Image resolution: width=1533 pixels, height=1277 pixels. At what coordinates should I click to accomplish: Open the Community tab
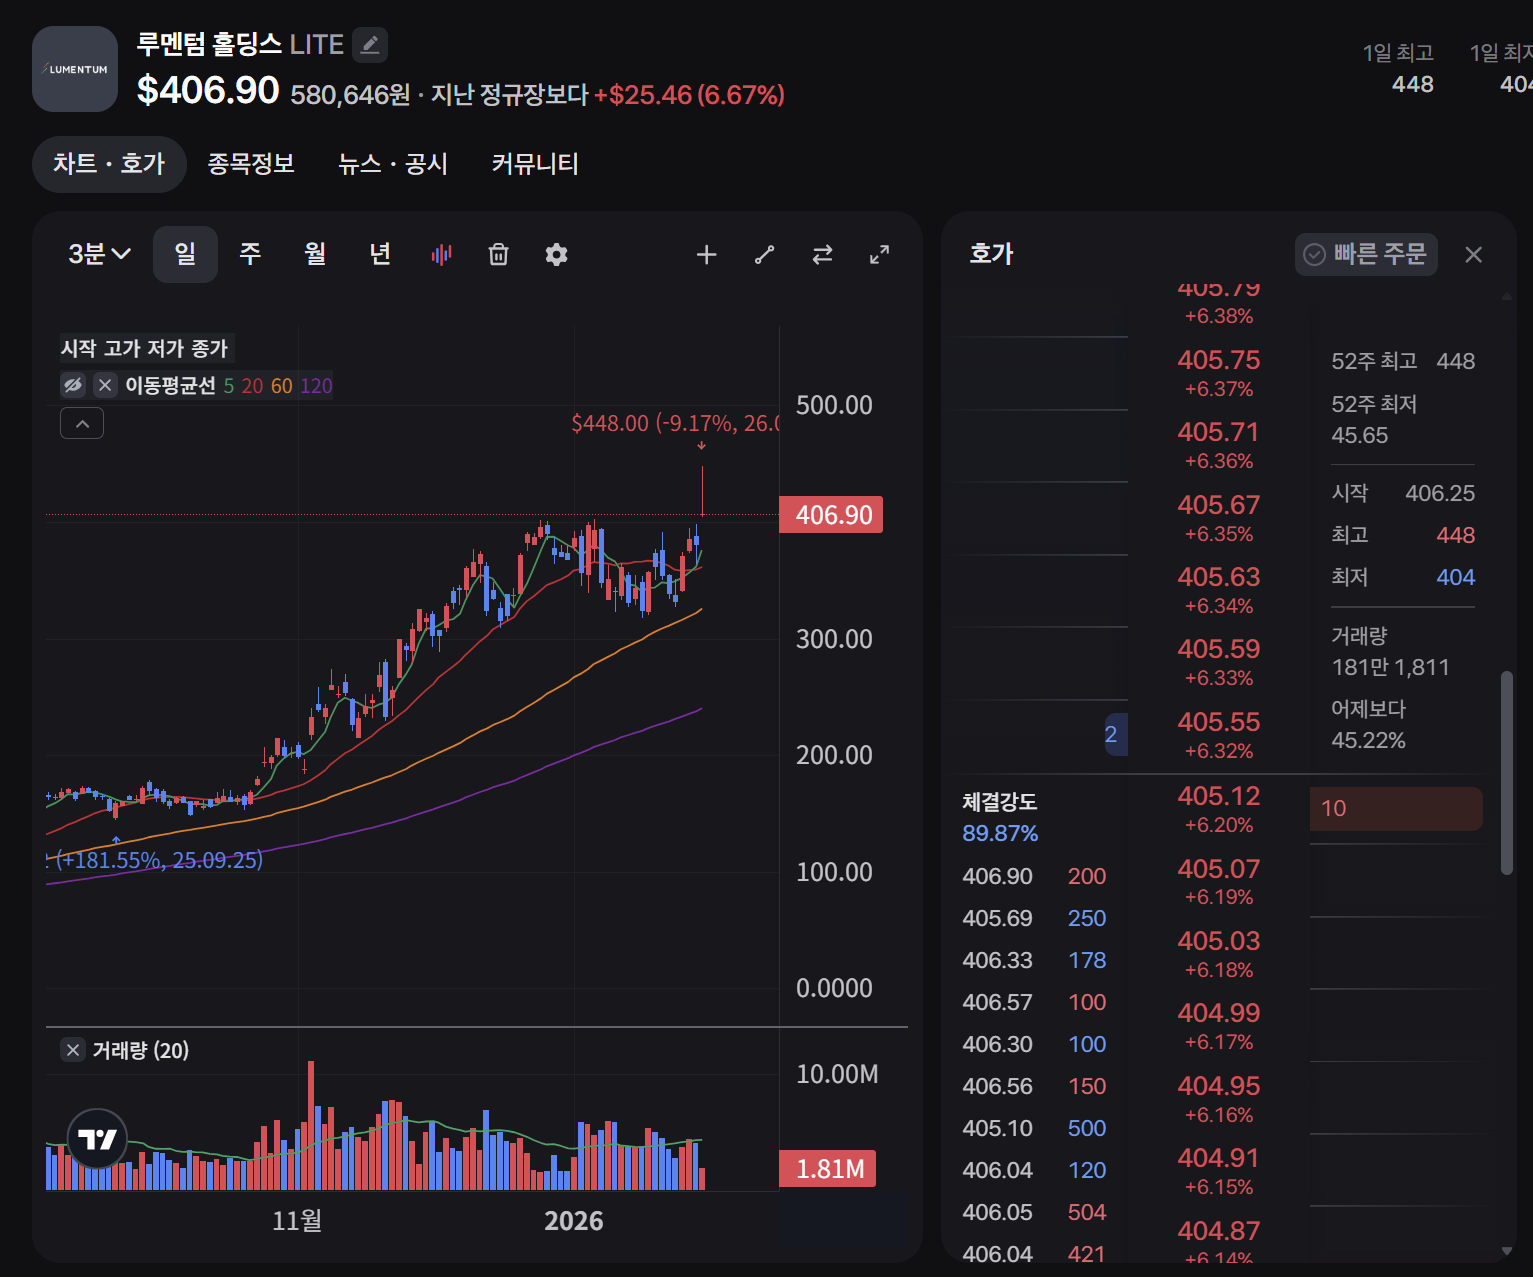point(535,164)
